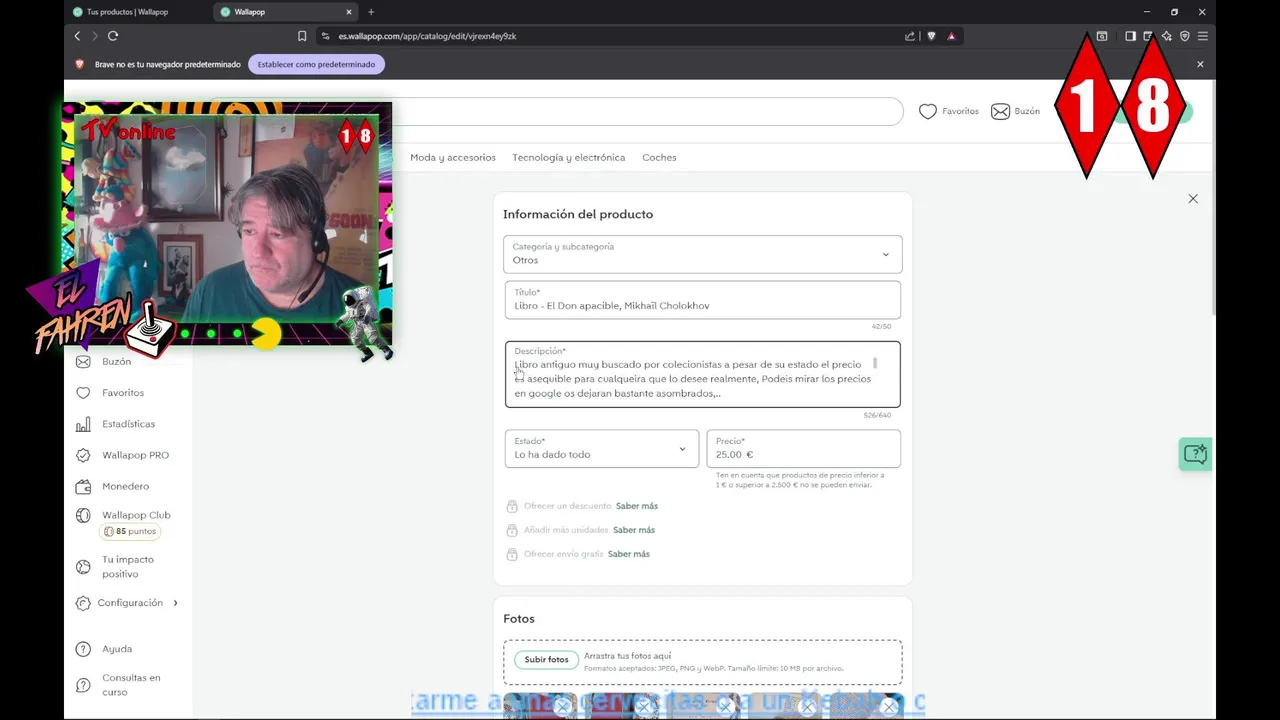This screenshot has height=720, width=1280.
Task: Close the product edit form
Action: tap(1193, 199)
